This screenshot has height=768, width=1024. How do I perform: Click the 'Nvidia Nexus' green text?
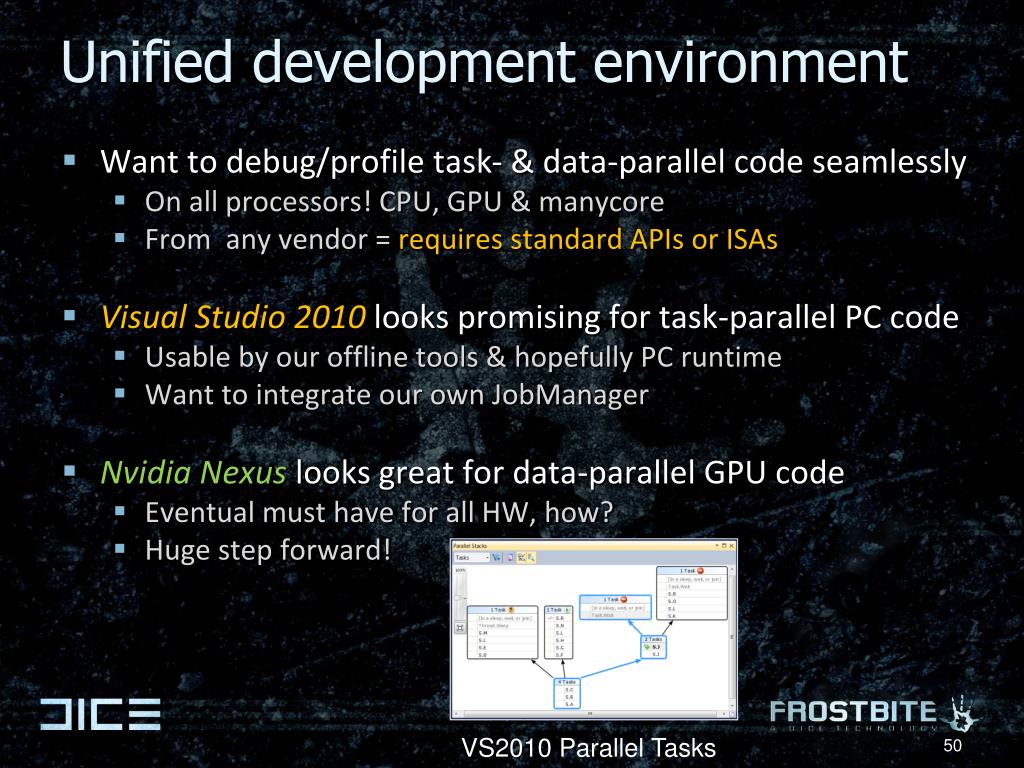coord(193,473)
